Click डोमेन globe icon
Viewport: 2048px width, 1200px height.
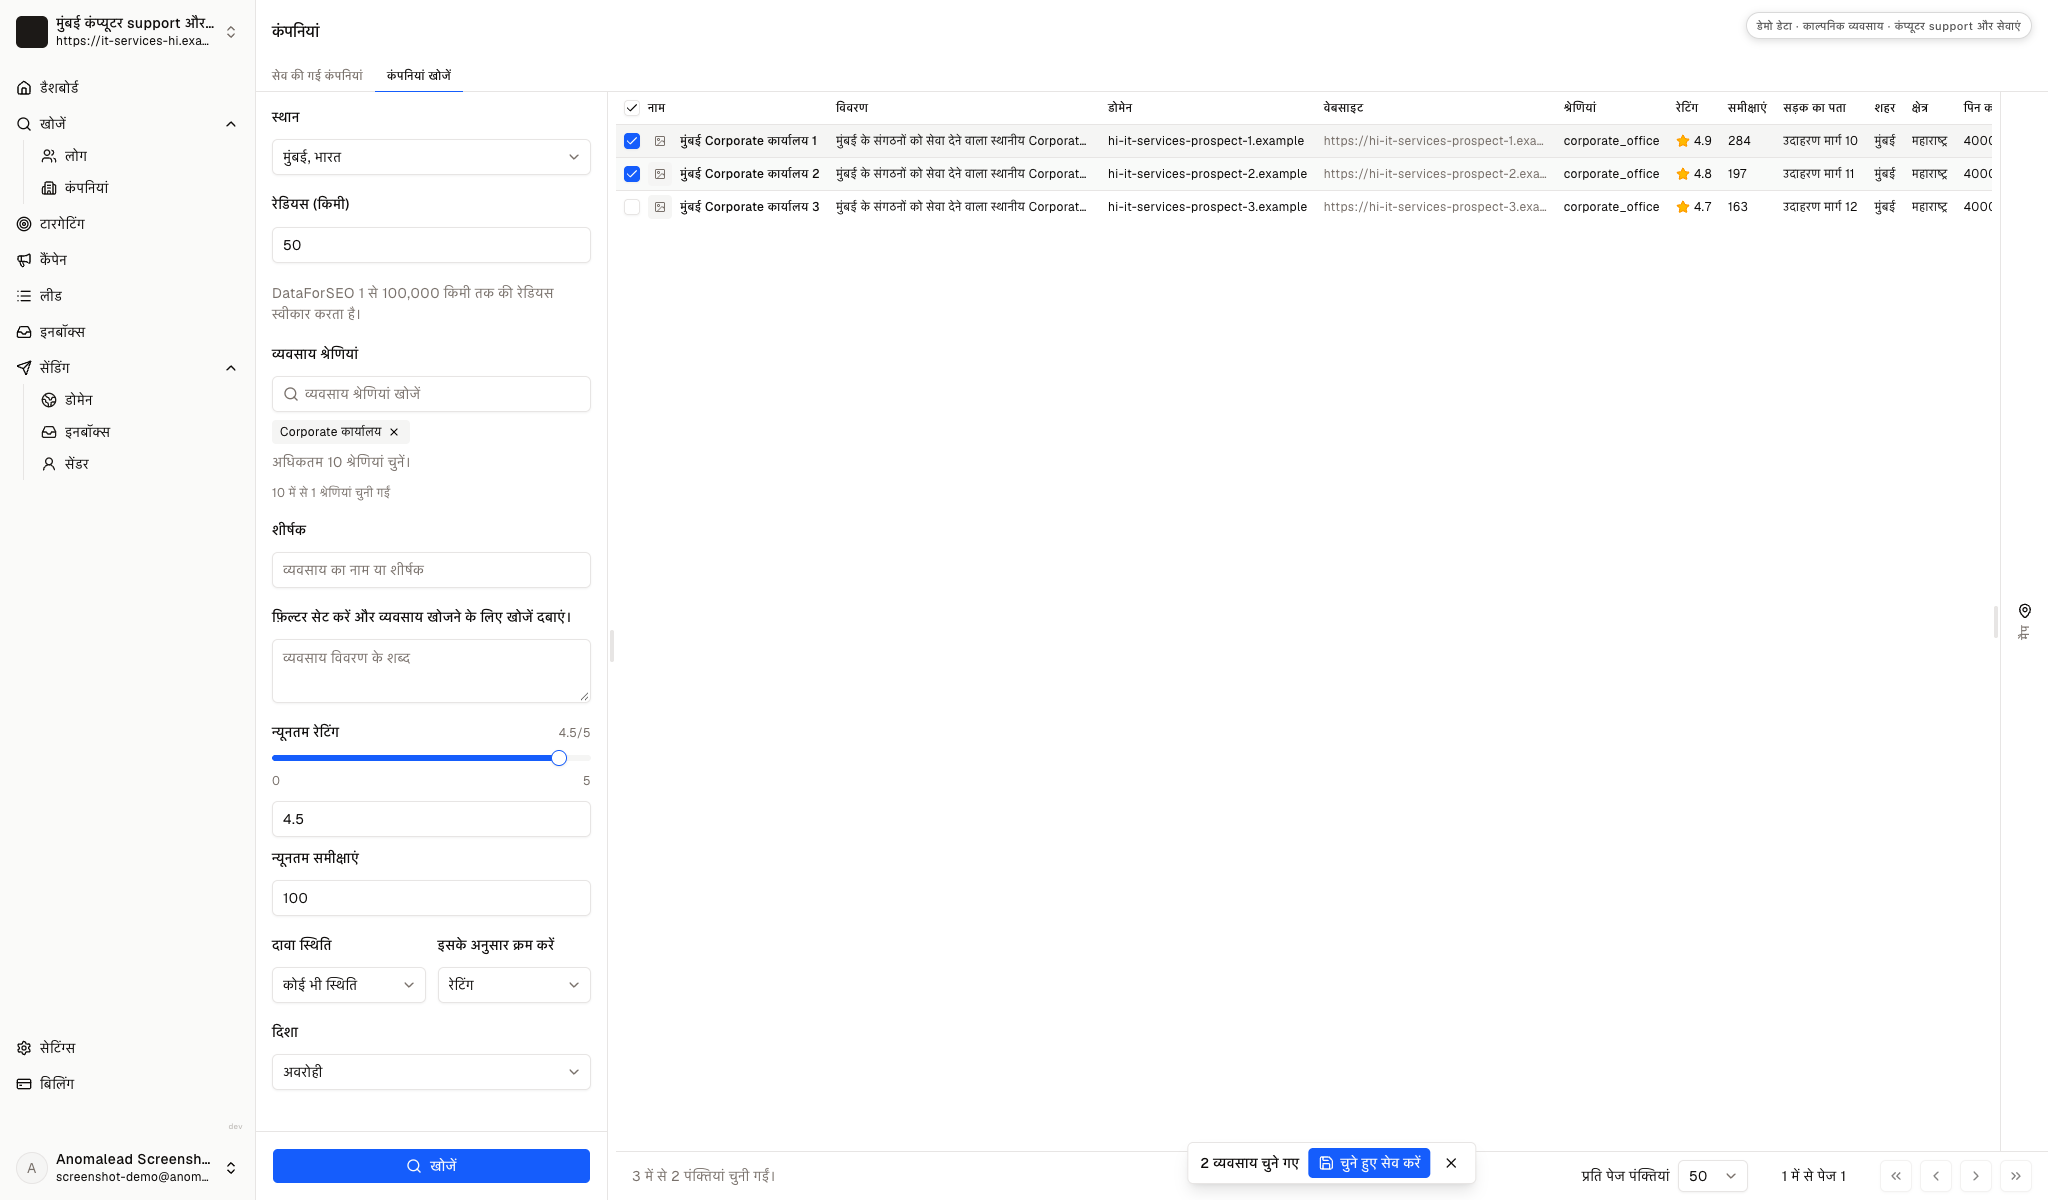(x=49, y=400)
